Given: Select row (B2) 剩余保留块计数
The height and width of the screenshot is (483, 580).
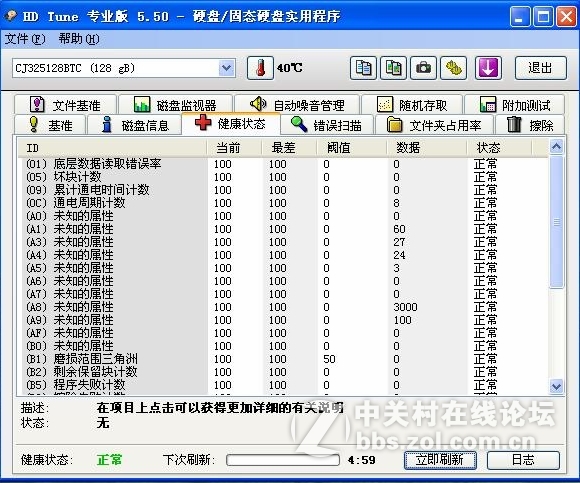Looking at the screenshot, I should [283, 372].
